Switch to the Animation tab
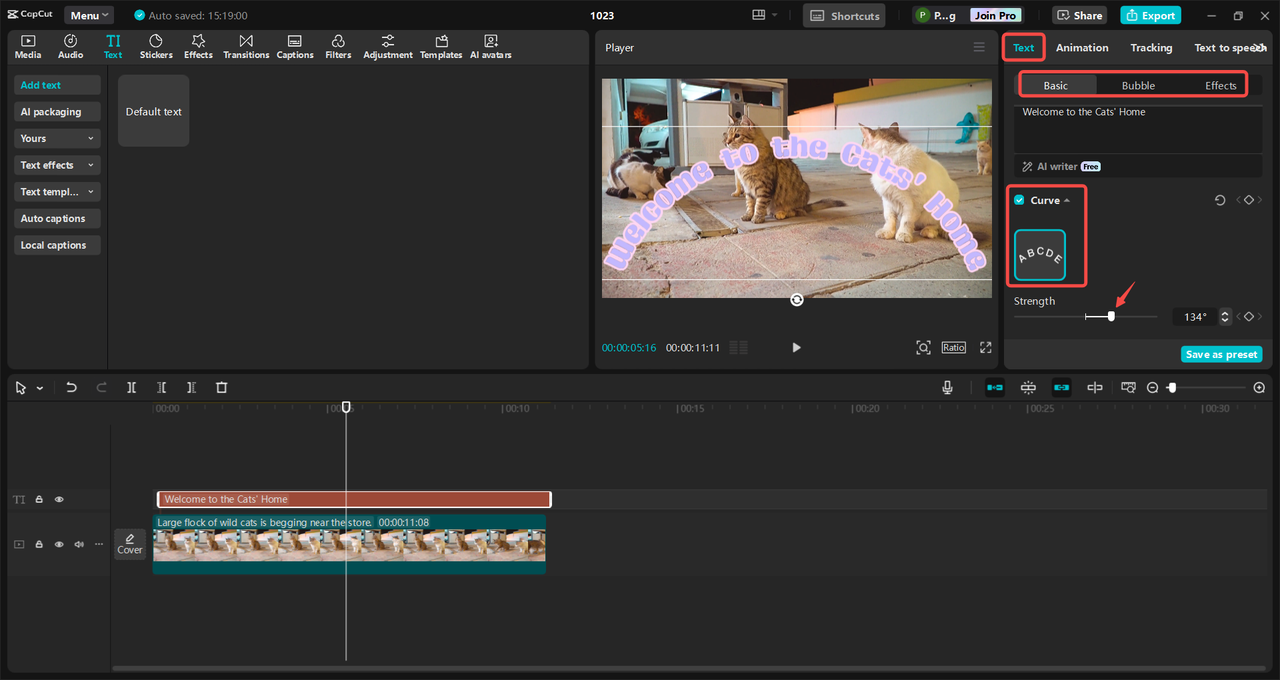 click(1082, 48)
